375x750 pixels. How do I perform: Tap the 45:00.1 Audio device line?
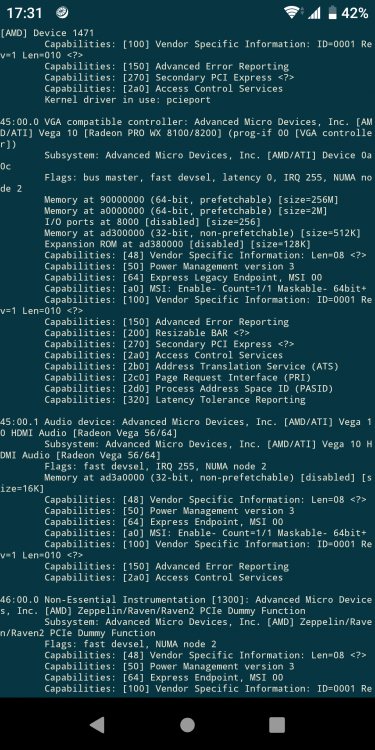186,427
